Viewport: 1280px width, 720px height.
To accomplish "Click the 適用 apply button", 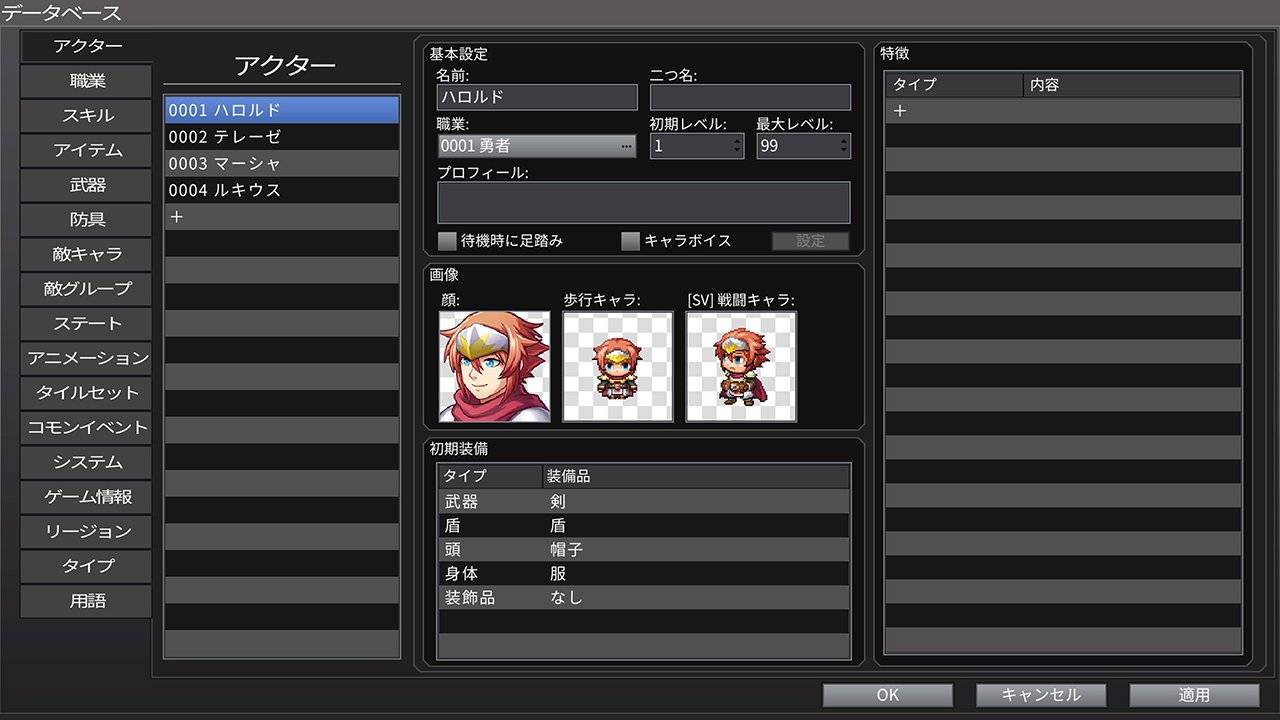I will click(1194, 695).
